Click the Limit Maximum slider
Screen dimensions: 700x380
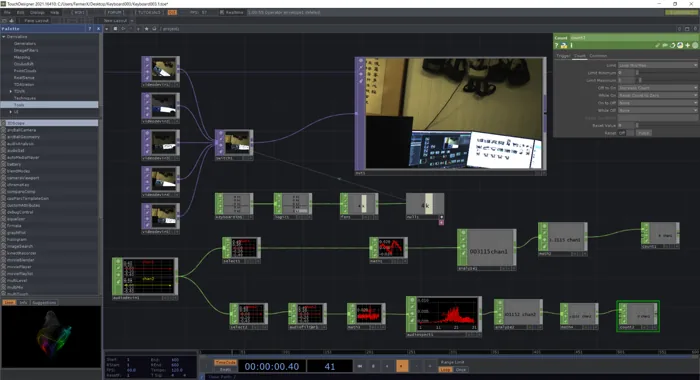(x=667, y=80)
